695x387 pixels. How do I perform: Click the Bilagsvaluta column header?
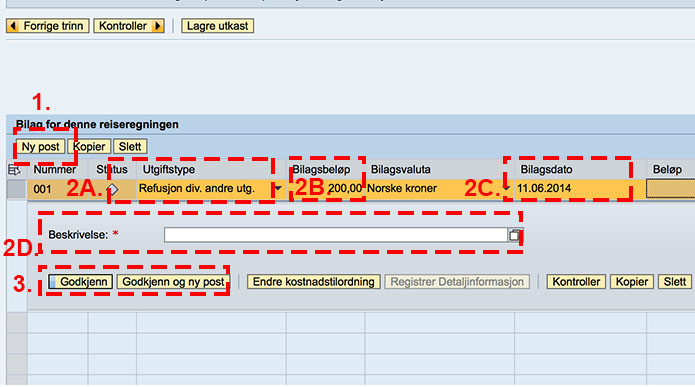[x=400, y=170]
